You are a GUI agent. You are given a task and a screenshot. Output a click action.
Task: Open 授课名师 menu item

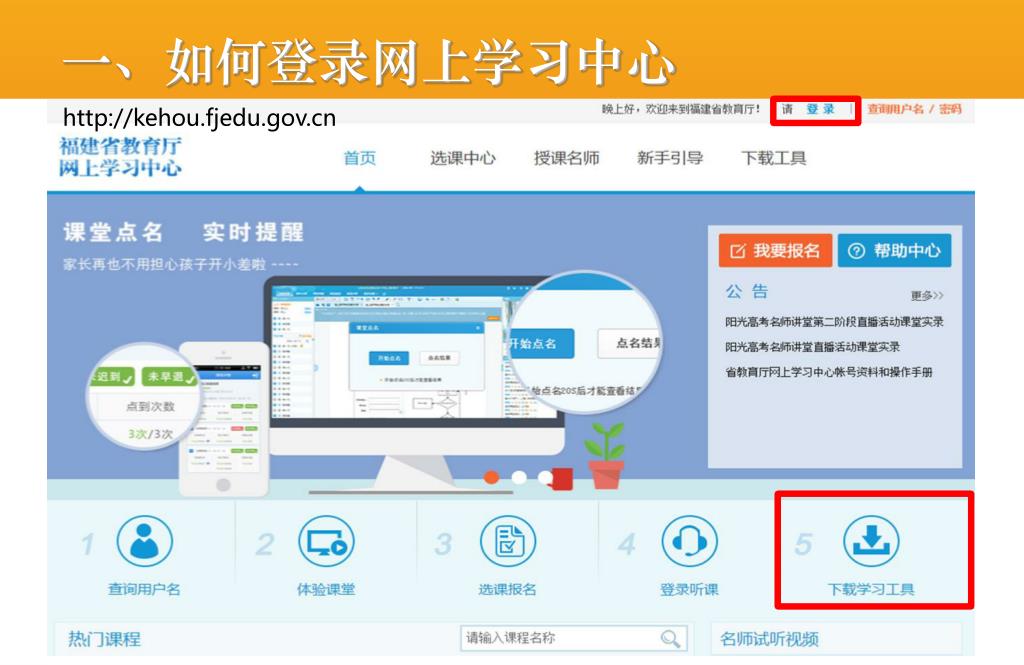566,158
